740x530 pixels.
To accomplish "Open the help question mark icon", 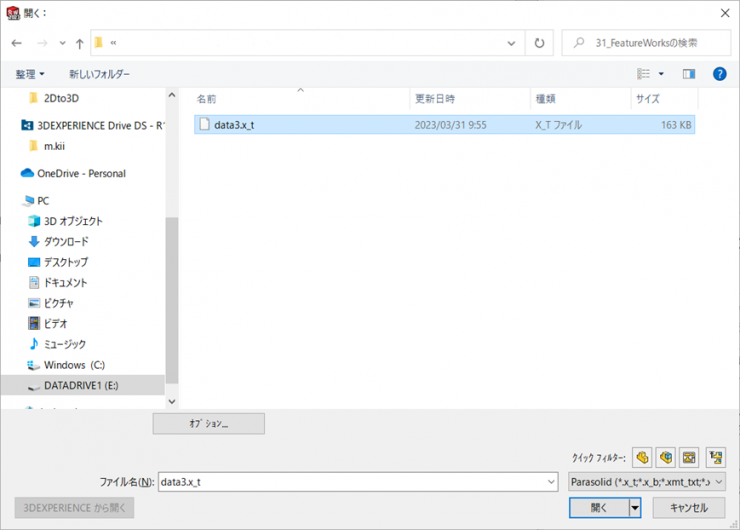I will pyautogui.click(x=719, y=74).
